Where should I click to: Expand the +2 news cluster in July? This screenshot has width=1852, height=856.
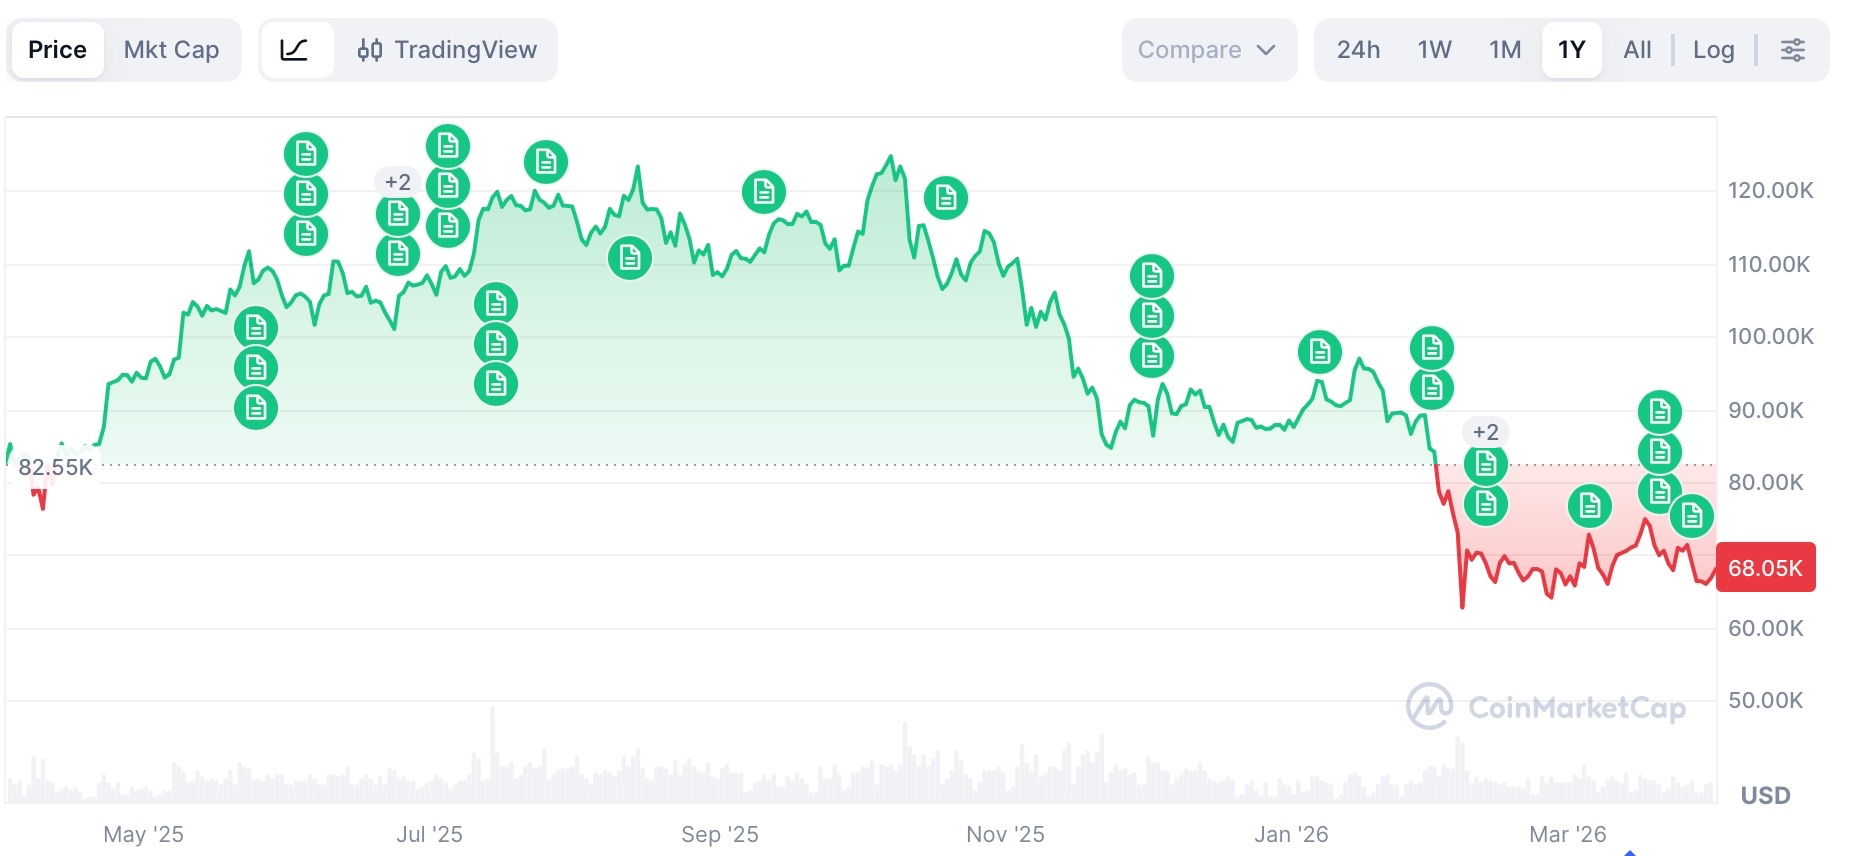click(398, 182)
